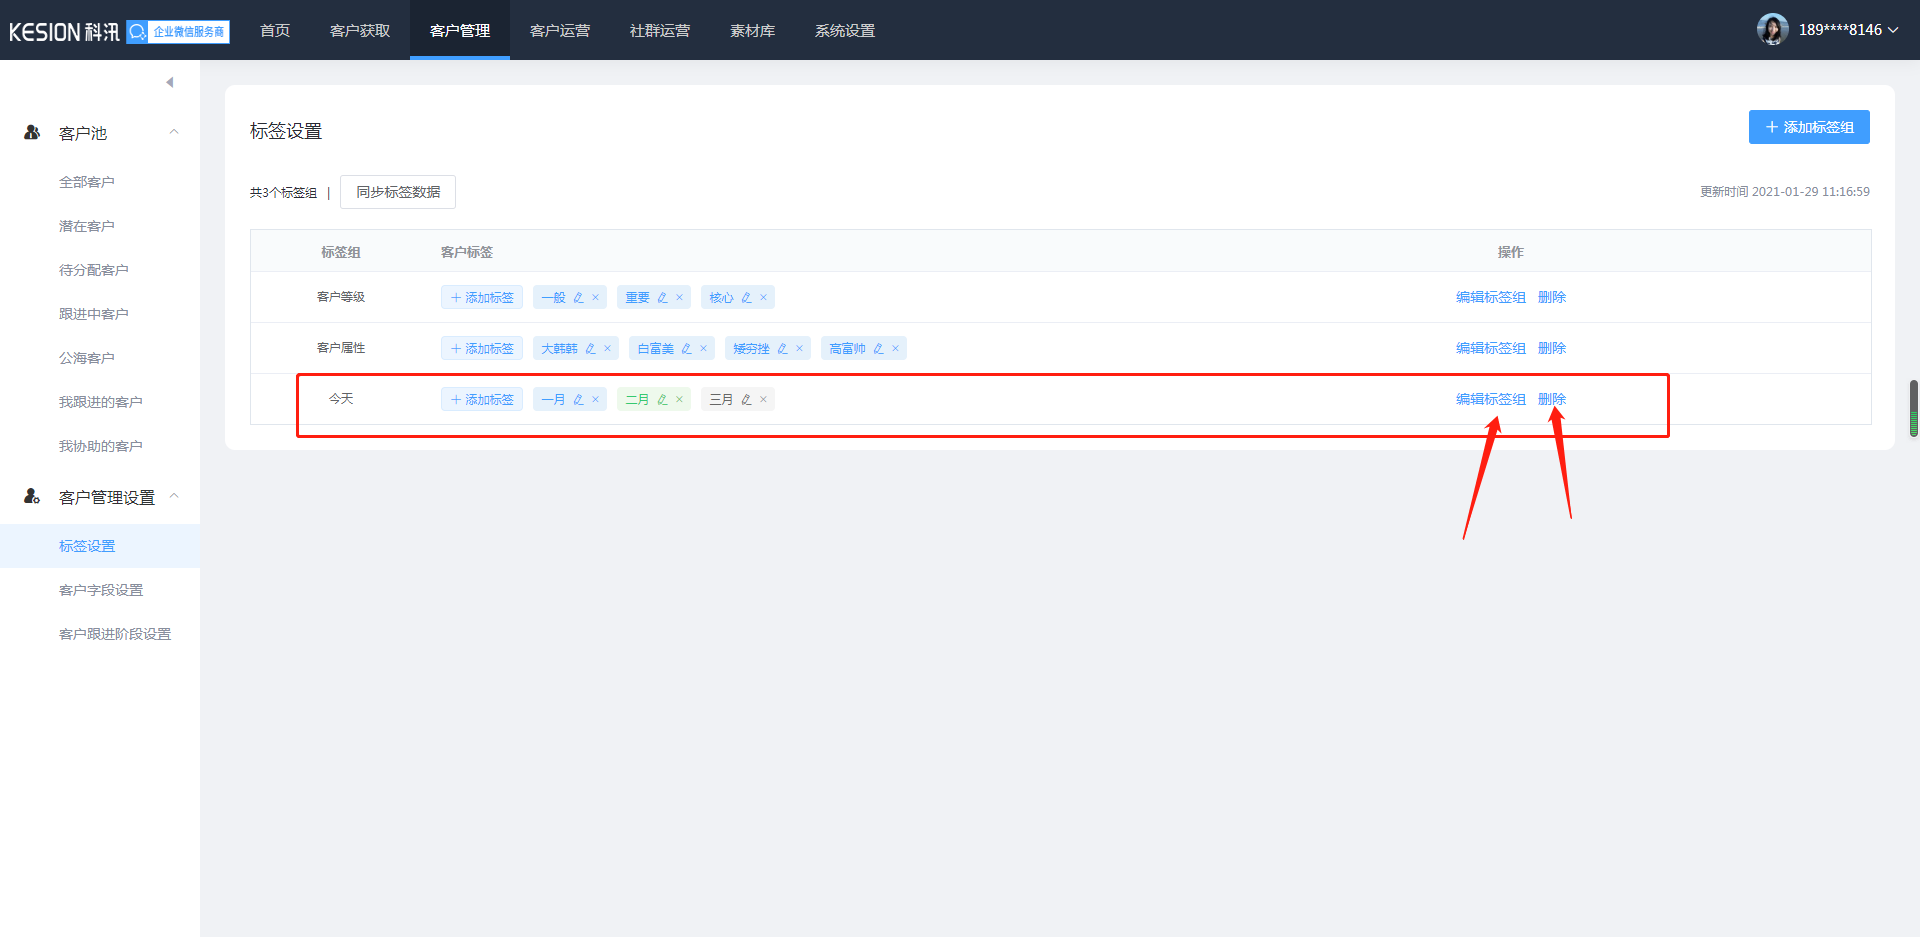1920x937 pixels.
Task: Click the page's vertical scrollbar thumb
Action: click(x=1913, y=408)
